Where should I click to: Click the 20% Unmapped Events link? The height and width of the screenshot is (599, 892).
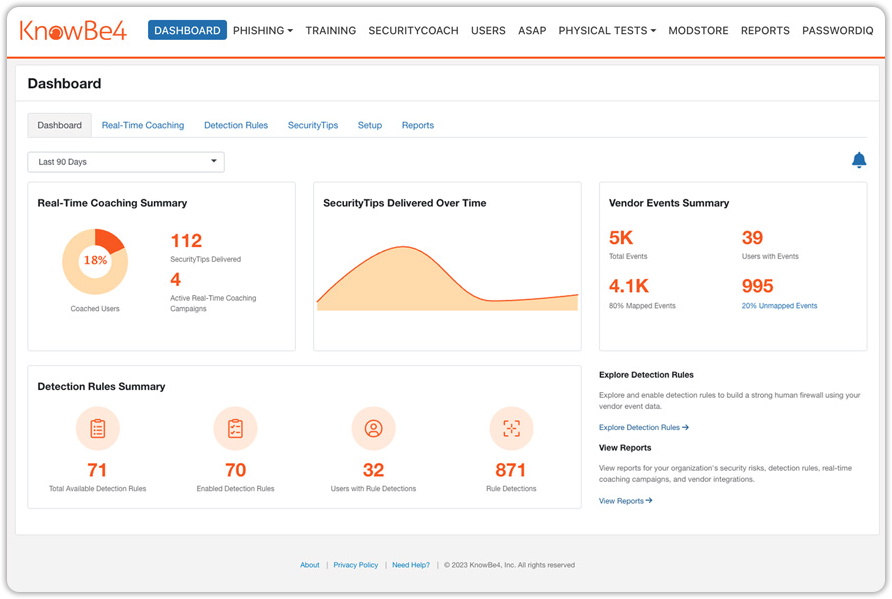point(779,306)
